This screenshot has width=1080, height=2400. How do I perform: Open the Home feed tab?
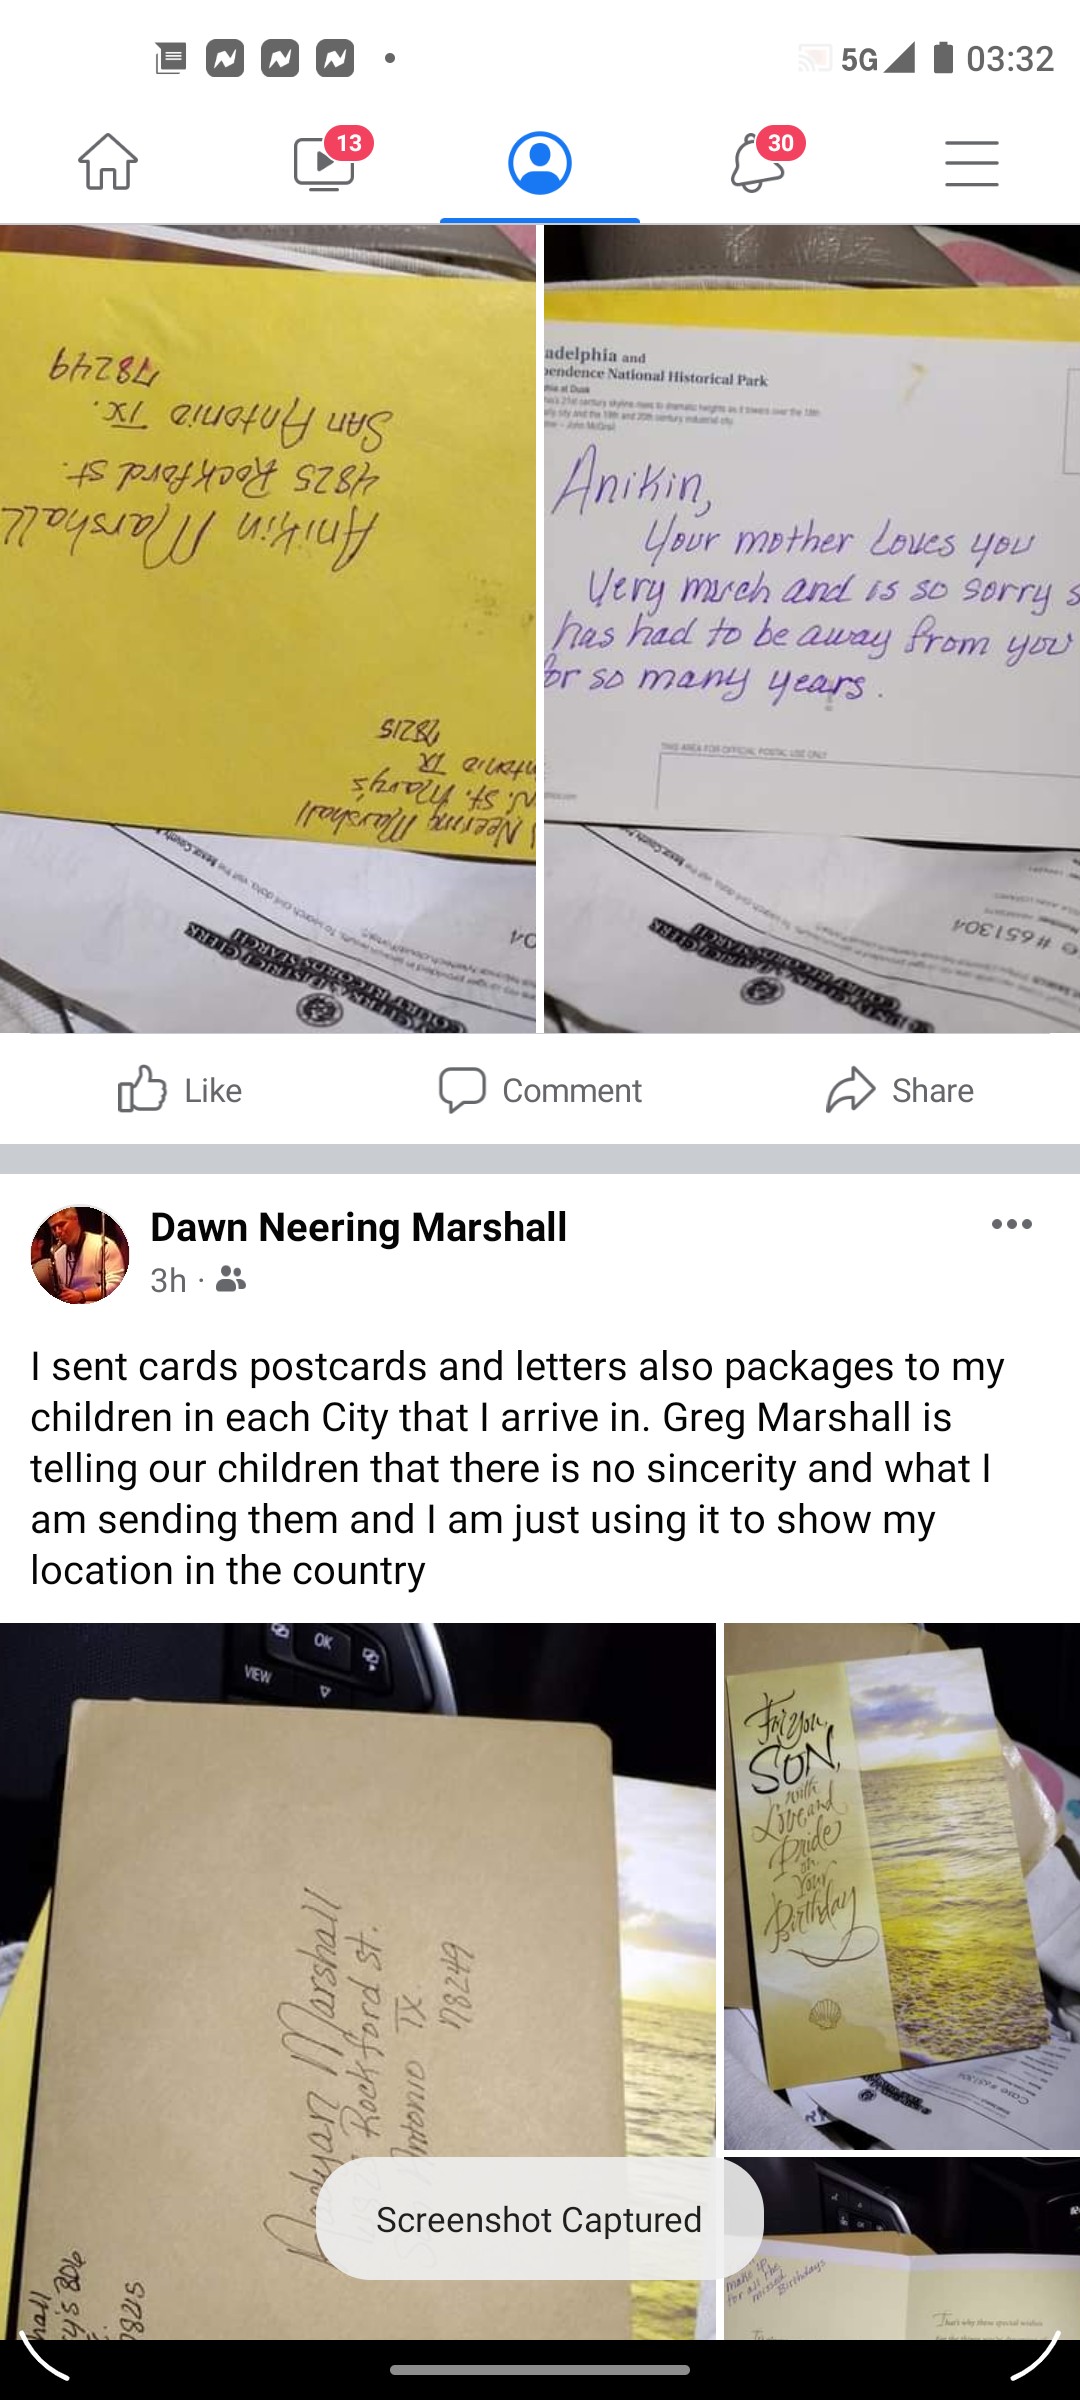pos(108,162)
